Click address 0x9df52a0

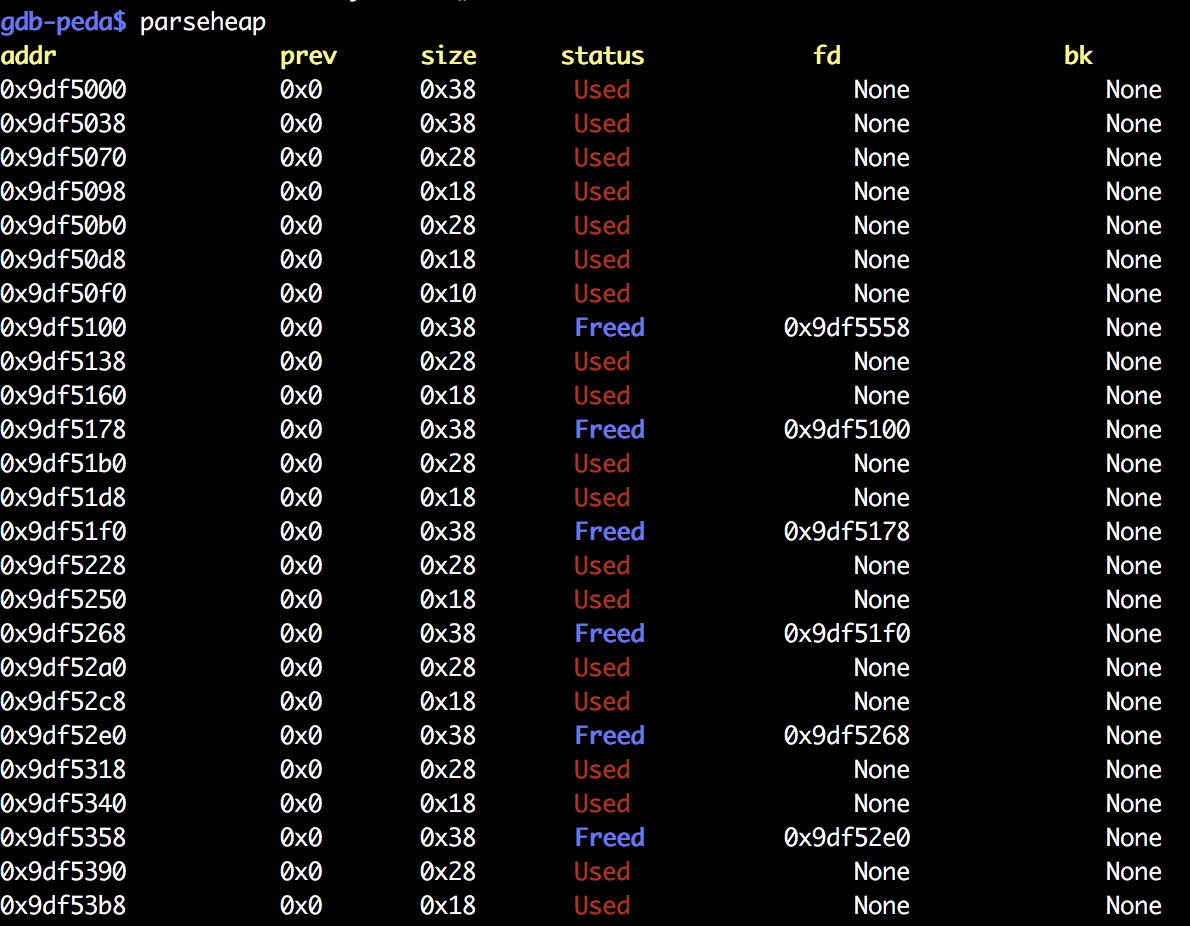pyautogui.click(x=63, y=667)
